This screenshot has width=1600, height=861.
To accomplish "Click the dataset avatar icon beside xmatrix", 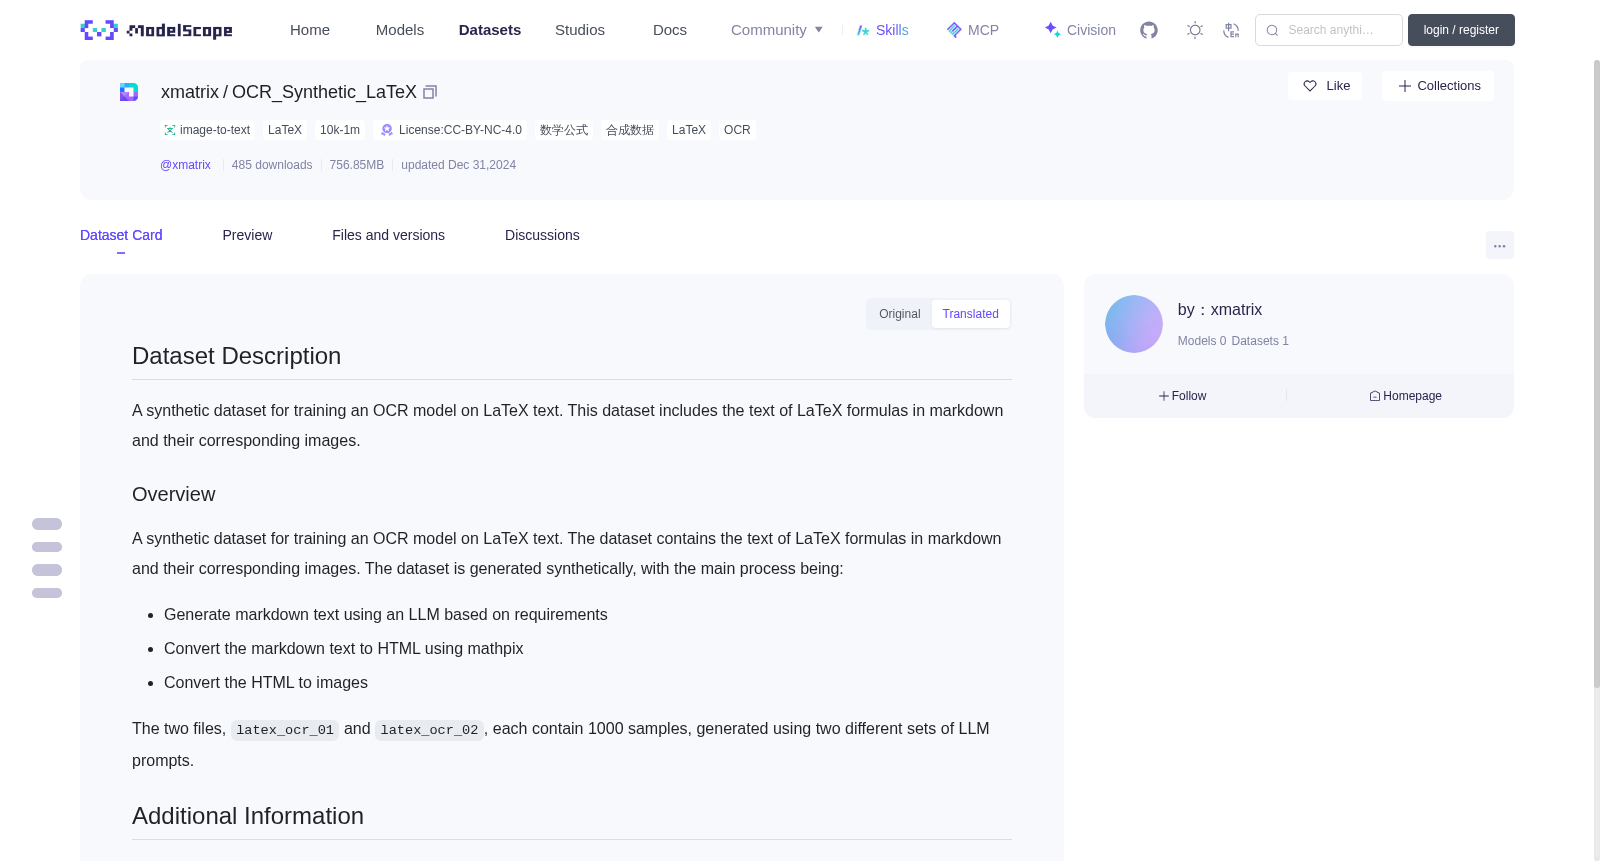I will click(x=129, y=92).
